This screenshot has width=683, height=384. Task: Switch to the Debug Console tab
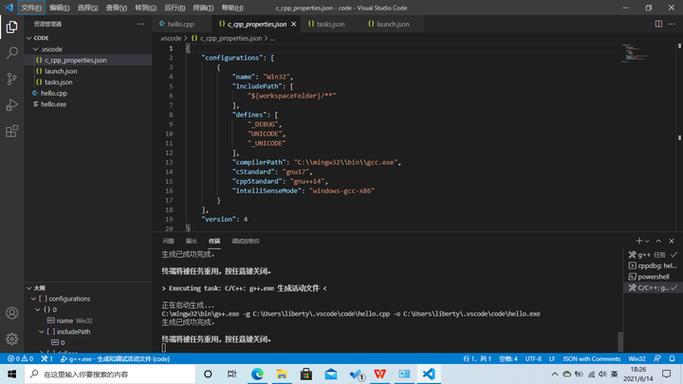click(x=246, y=241)
